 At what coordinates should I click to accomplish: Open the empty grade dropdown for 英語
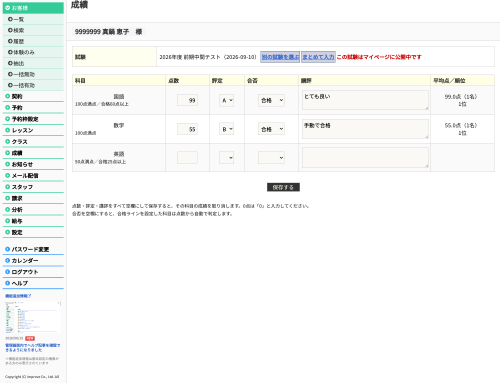tap(226, 158)
